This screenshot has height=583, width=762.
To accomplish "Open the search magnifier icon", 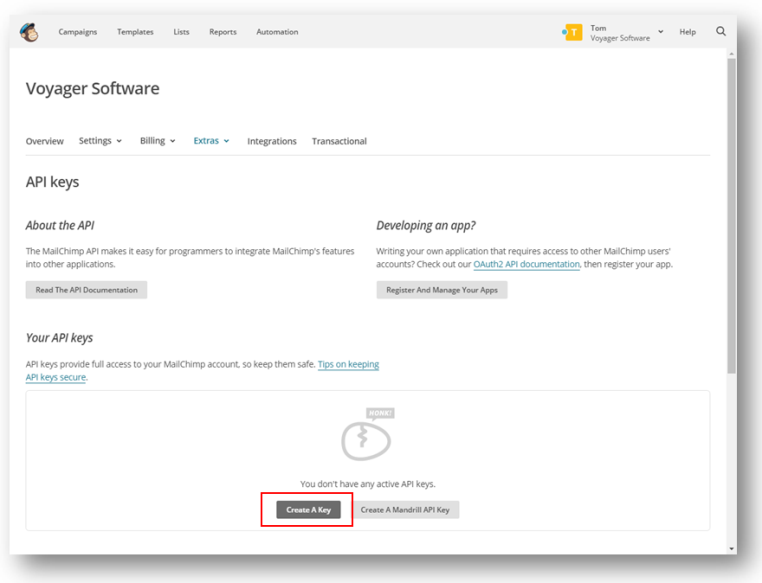I will pos(720,32).
